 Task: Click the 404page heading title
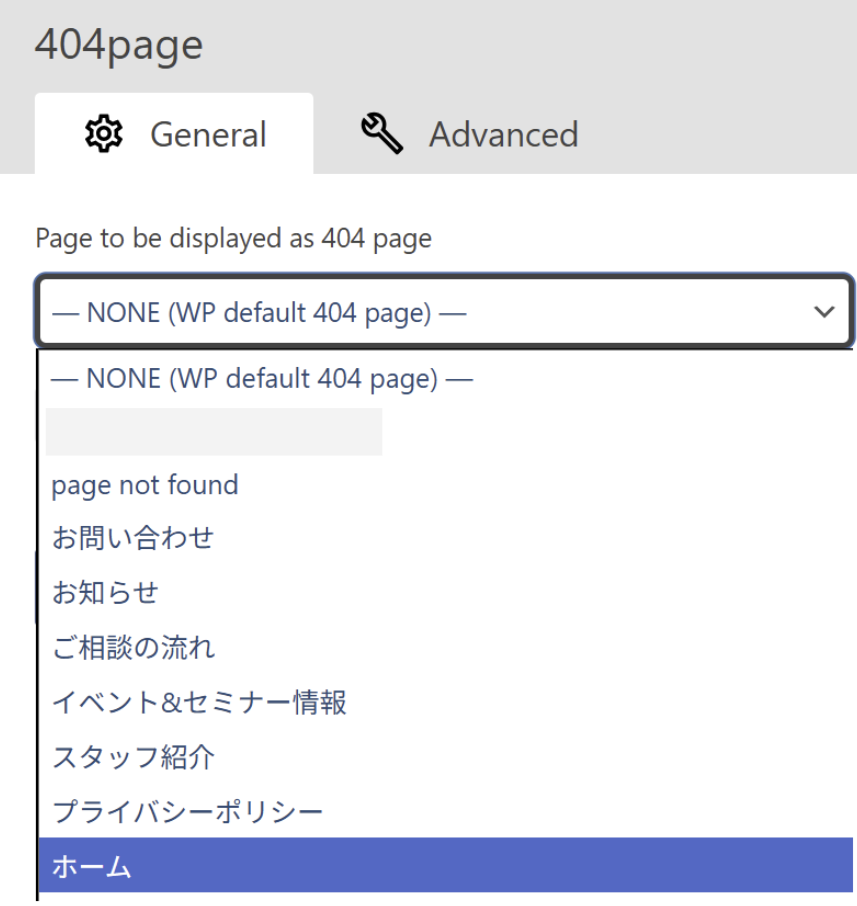tap(119, 46)
